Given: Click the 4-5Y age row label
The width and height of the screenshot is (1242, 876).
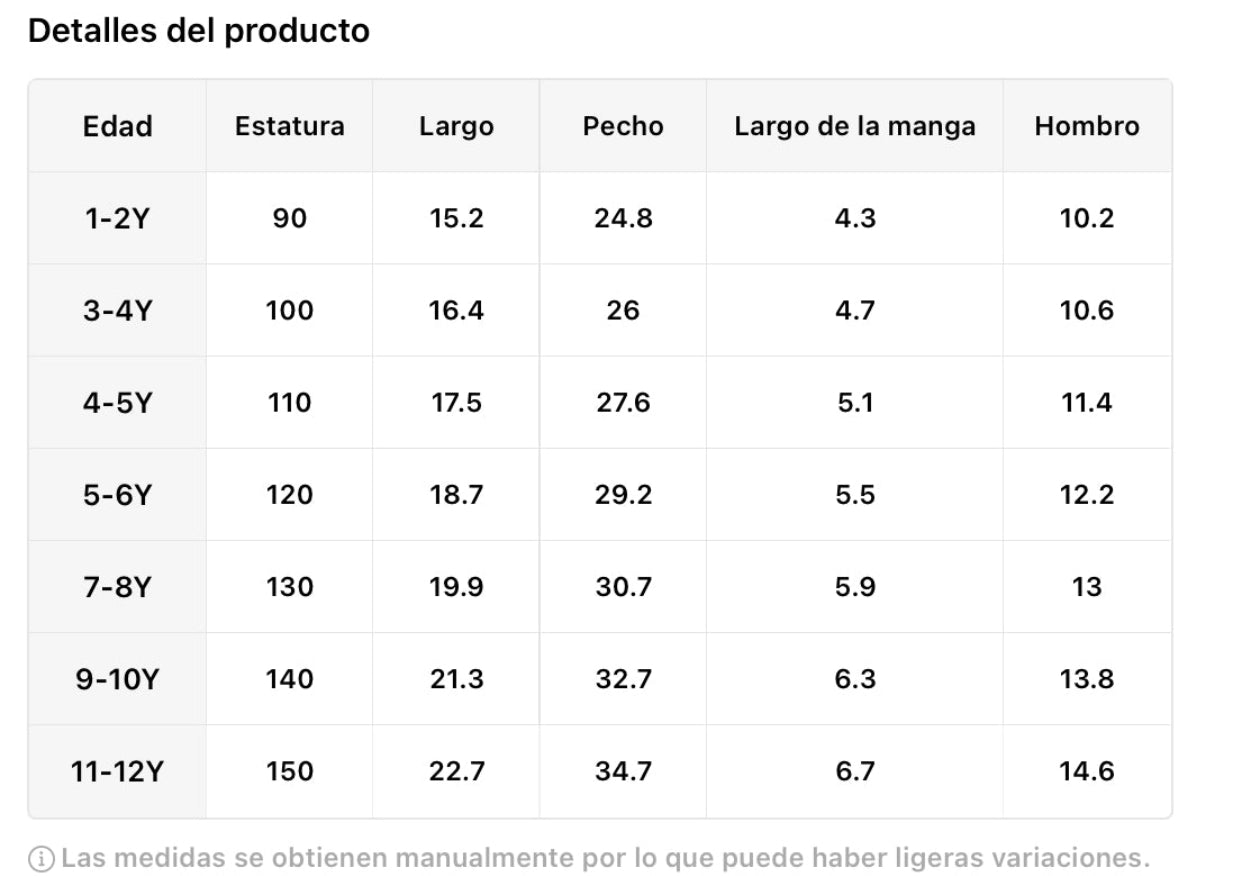Looking at the screenshot, I should (118, 403).
